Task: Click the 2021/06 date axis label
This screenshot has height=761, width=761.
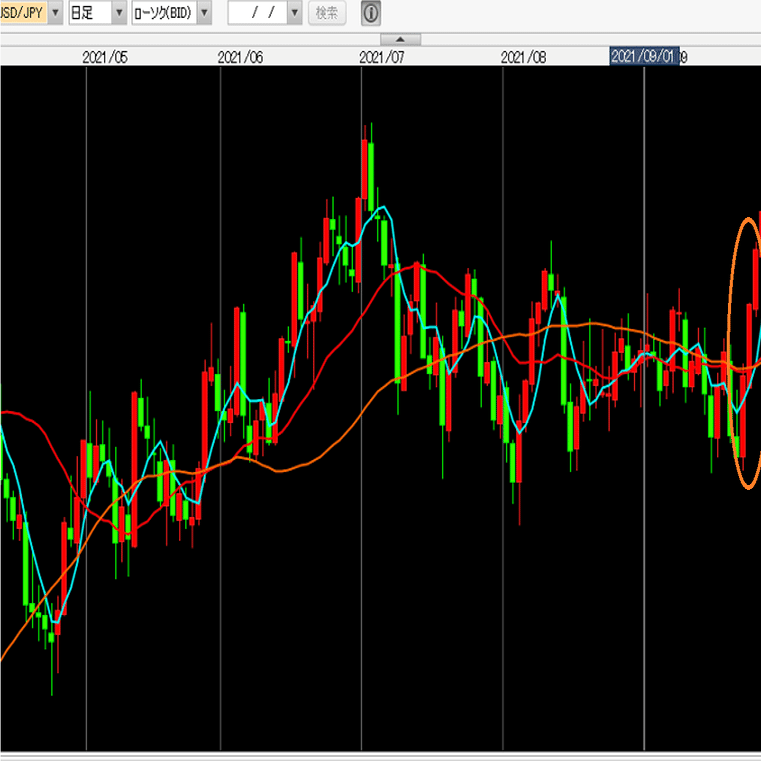Action: 240,57
